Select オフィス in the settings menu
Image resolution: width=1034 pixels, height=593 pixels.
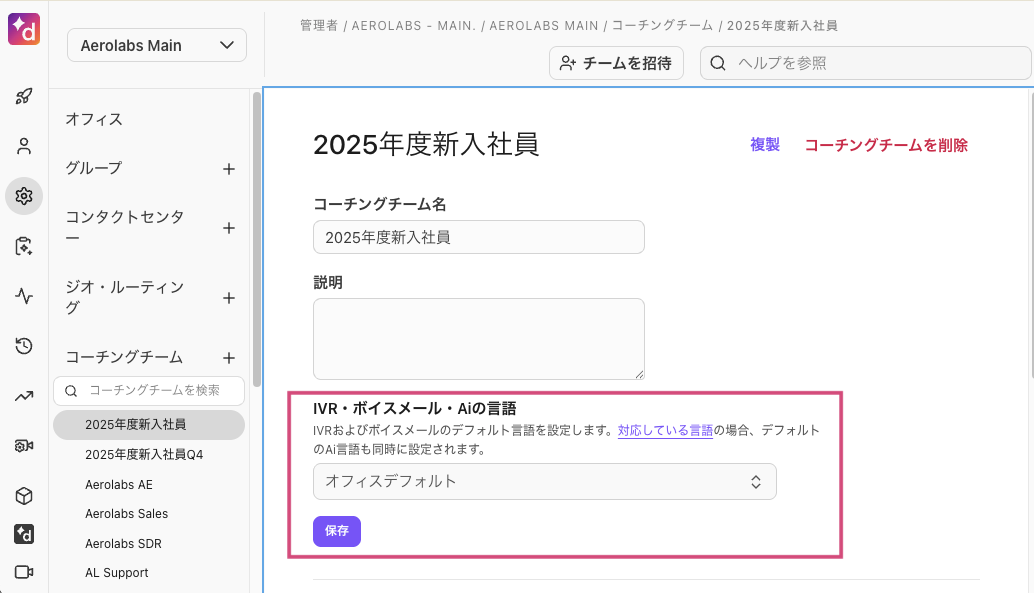(x=94, y=119)
